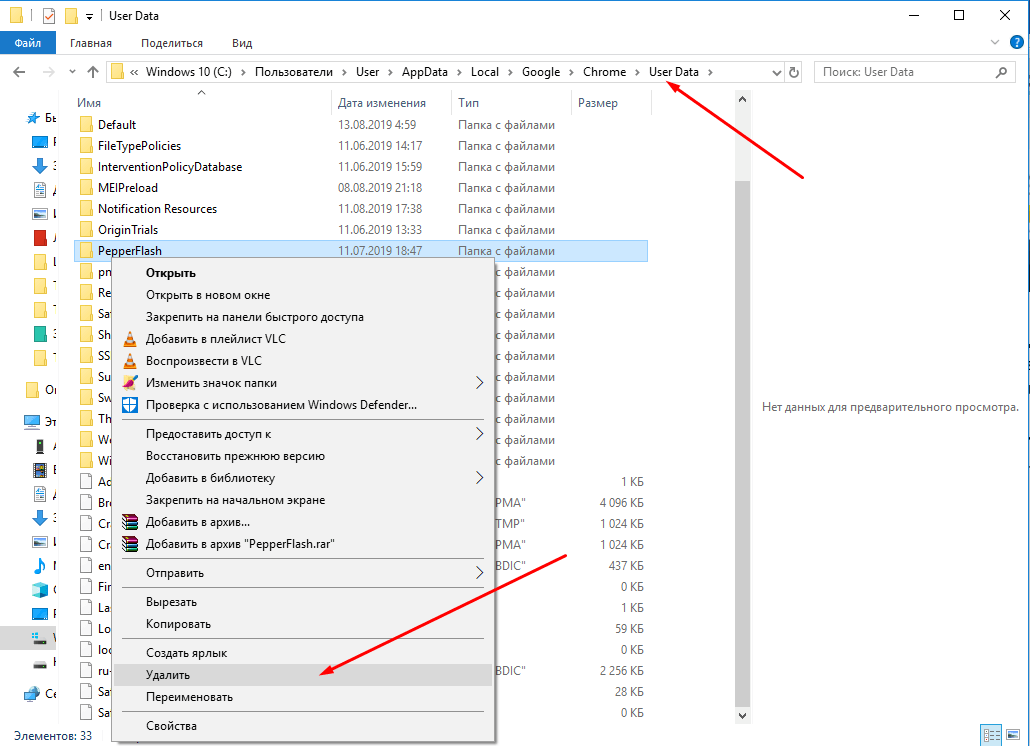The height and width of the screenshot is (746, 1030).
Task: Sort by the Дата изменения column header
Action: point(392,103)
